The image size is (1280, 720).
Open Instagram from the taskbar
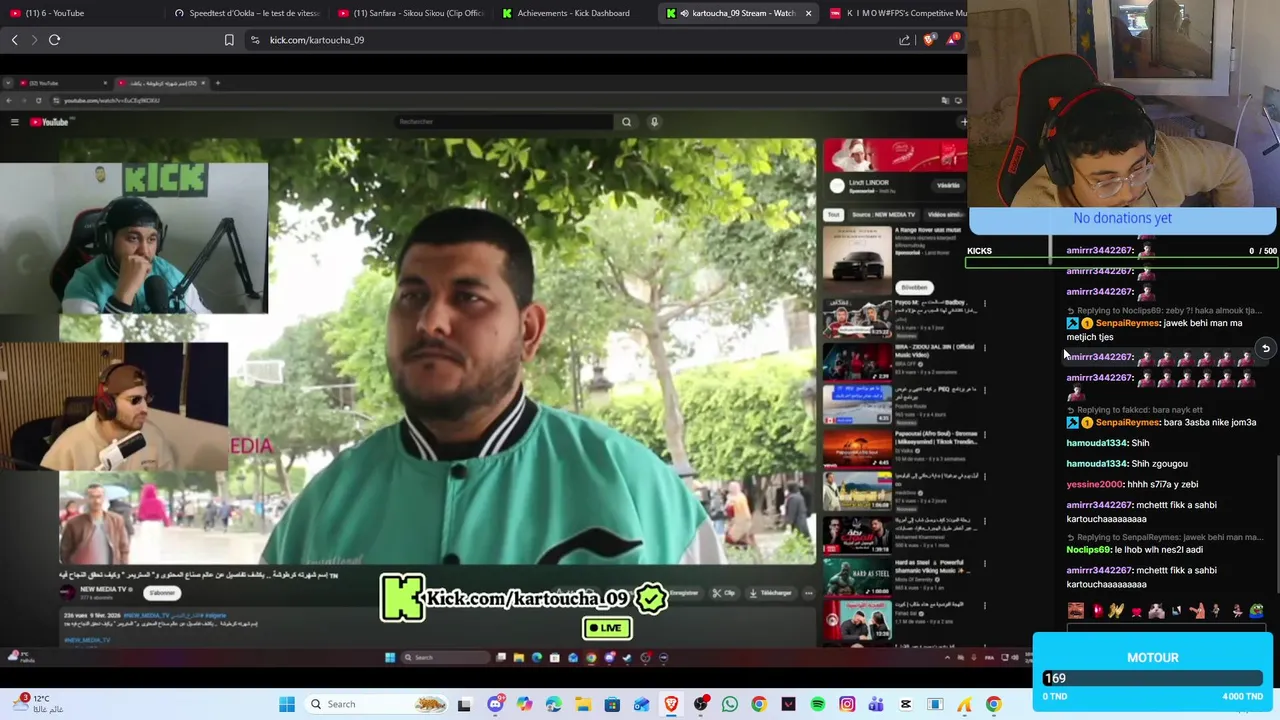tap(847, 704)
